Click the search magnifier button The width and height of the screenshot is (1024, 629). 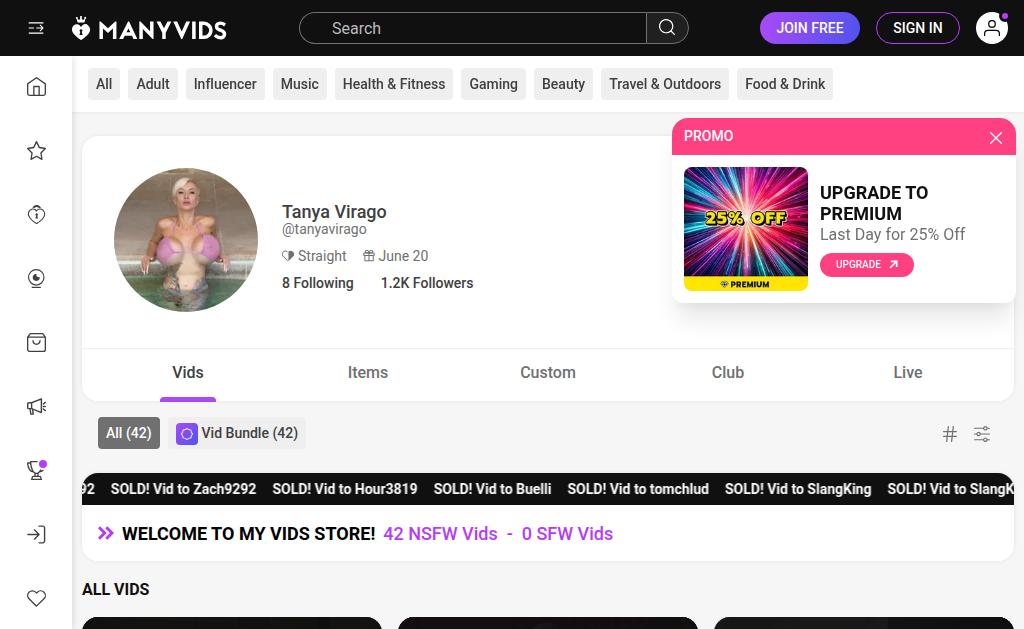[x=667, y=28]
